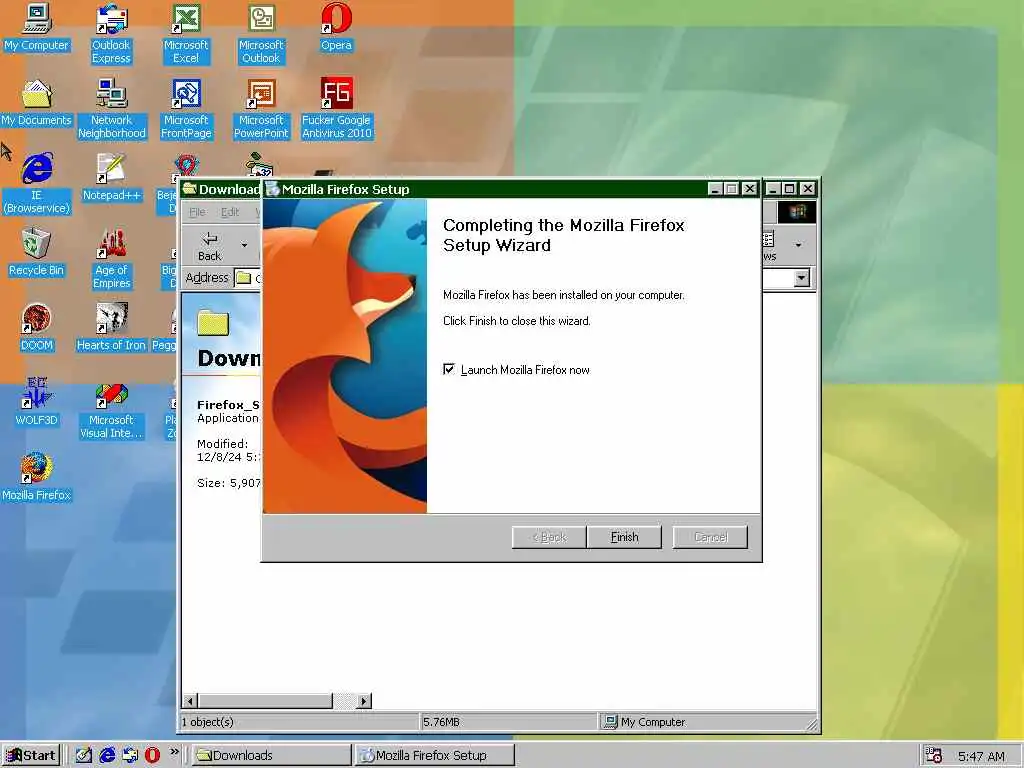Image resolution: width=1024 pixels, height=768 pixels.
Task: Select the Recycle Bin icon
Action: click(x=37, y=253)
